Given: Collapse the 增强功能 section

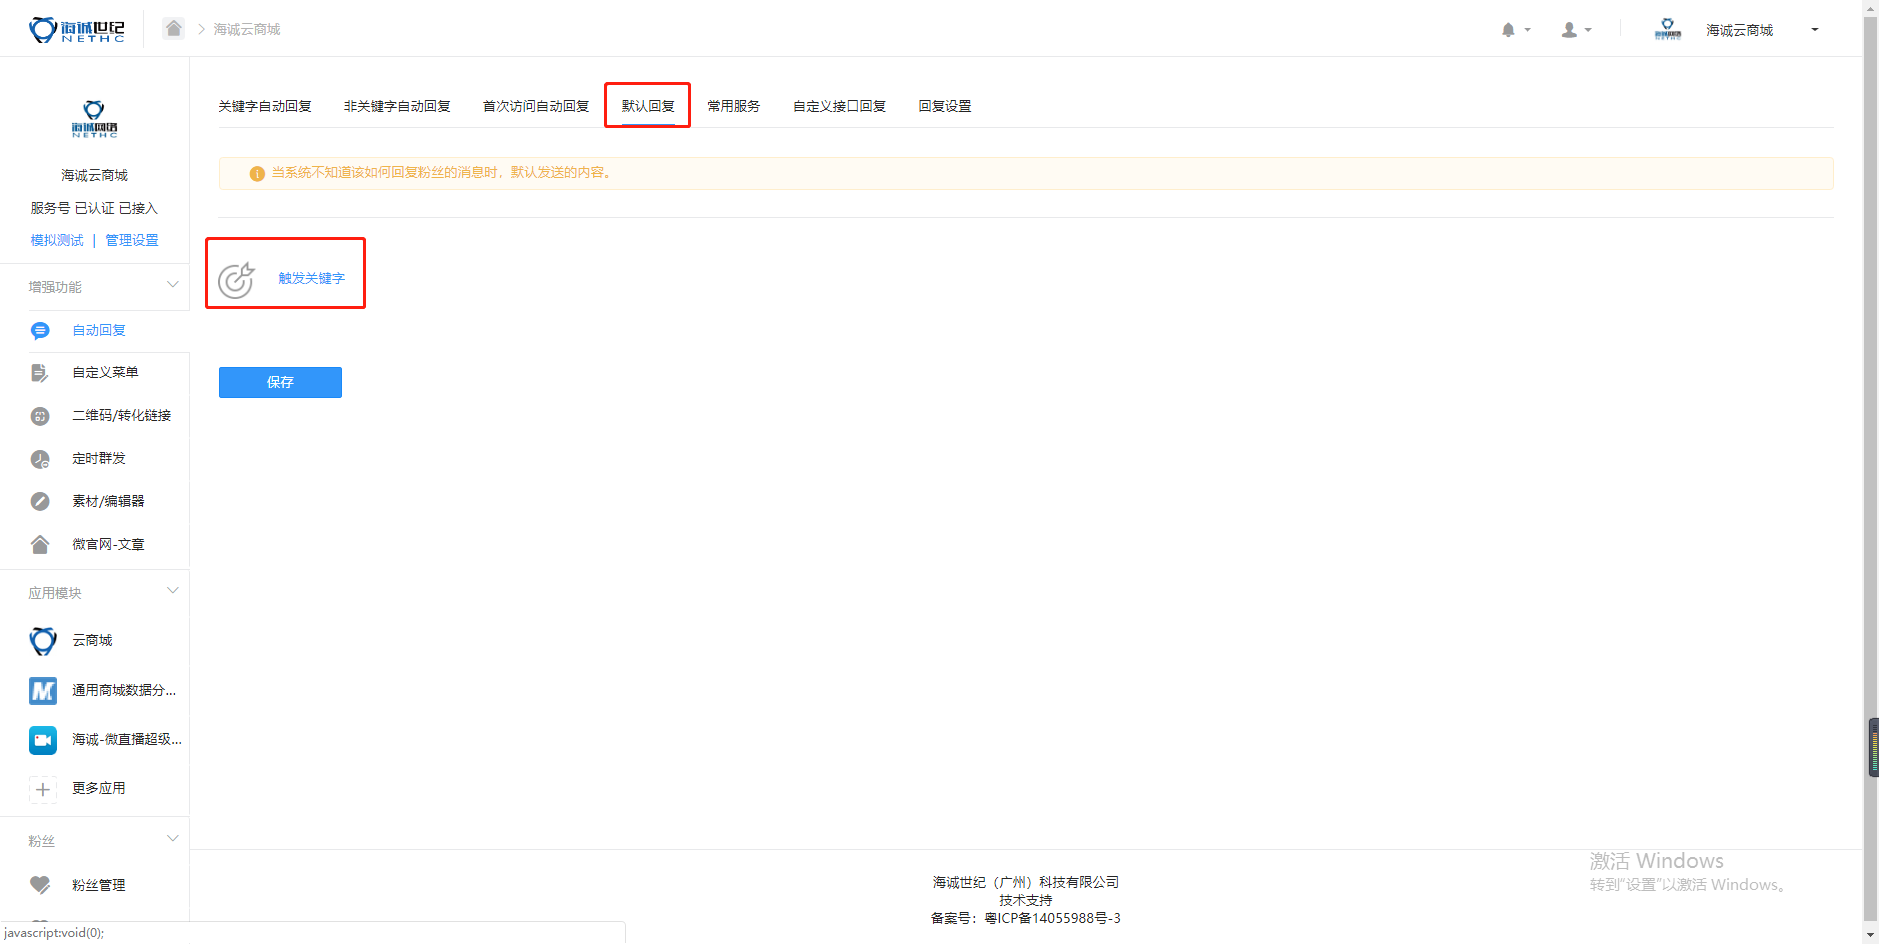Looking at the screenshot, I should click(173, 285).
